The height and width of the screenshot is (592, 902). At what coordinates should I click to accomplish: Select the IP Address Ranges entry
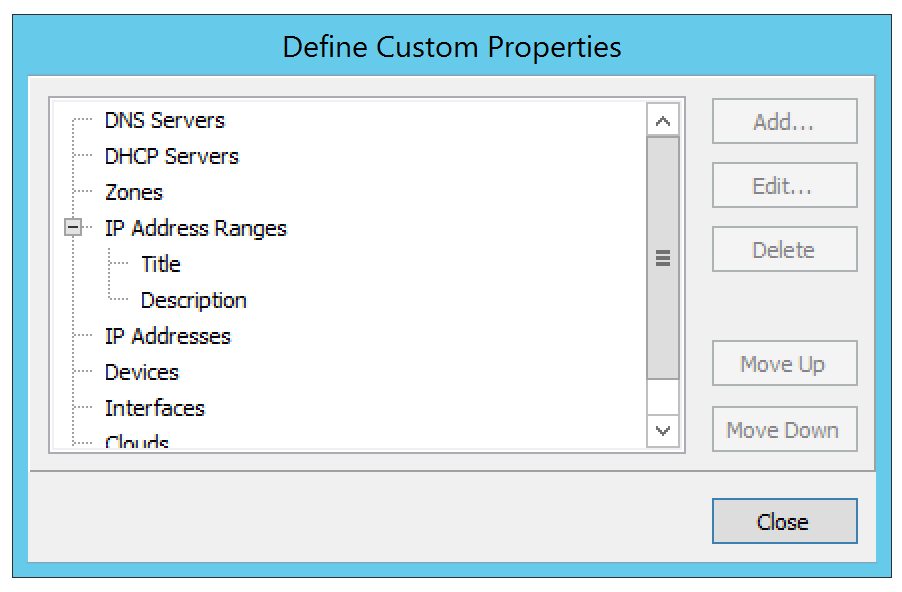pos(195,228)
